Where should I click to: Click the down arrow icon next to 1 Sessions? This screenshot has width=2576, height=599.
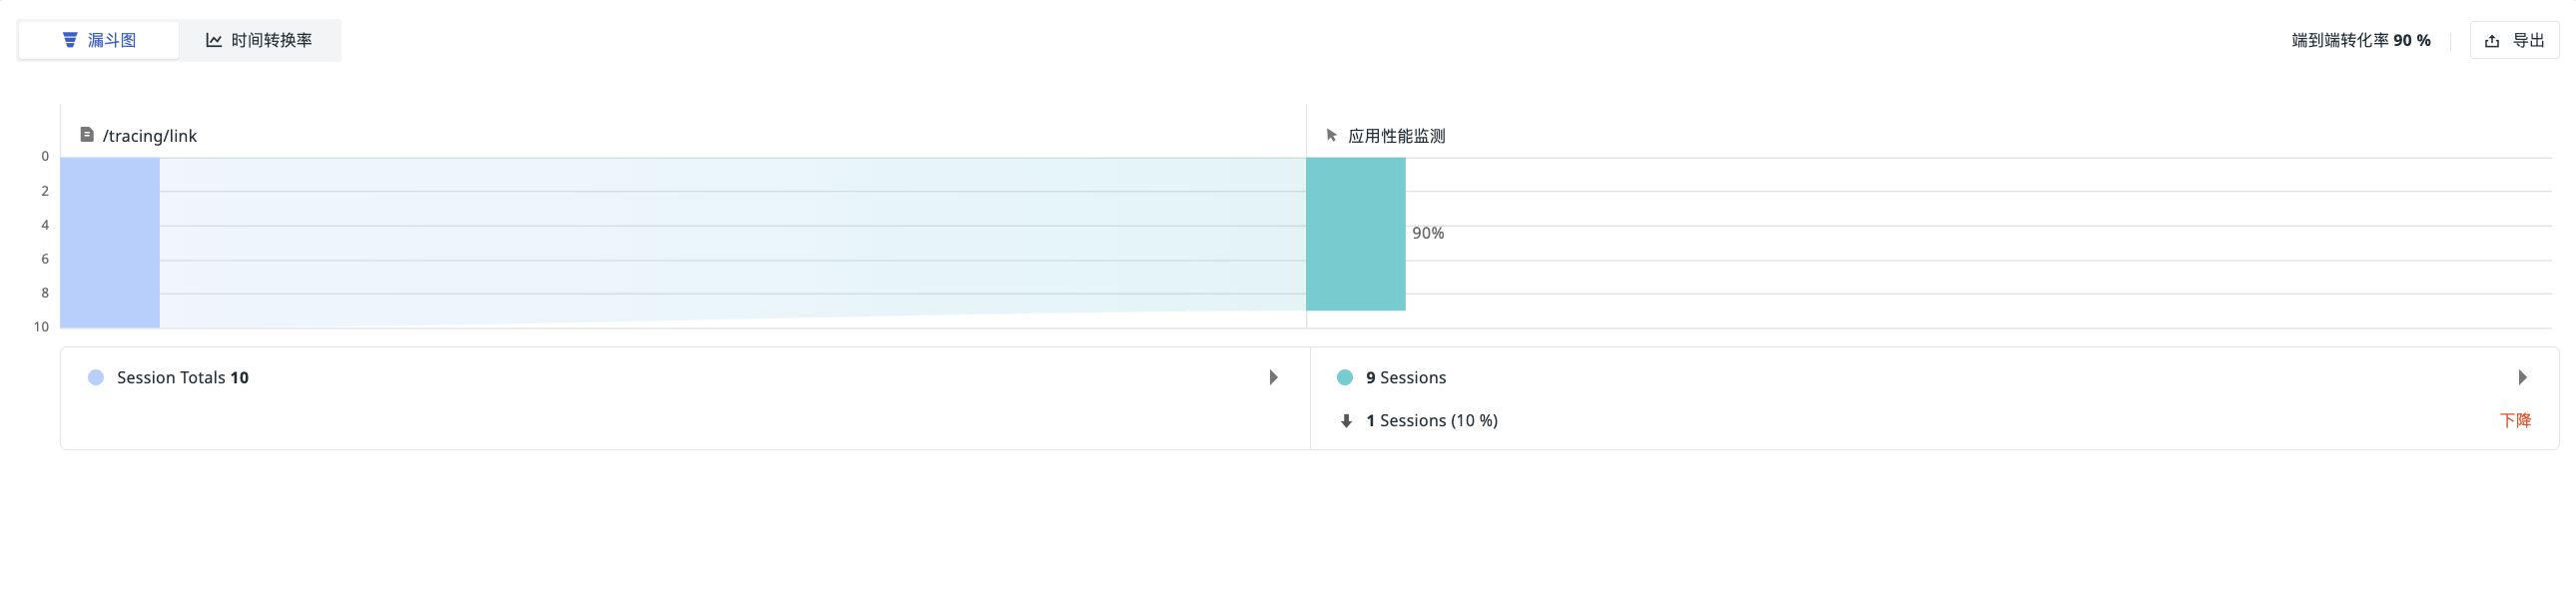(x=1346, y=421)
